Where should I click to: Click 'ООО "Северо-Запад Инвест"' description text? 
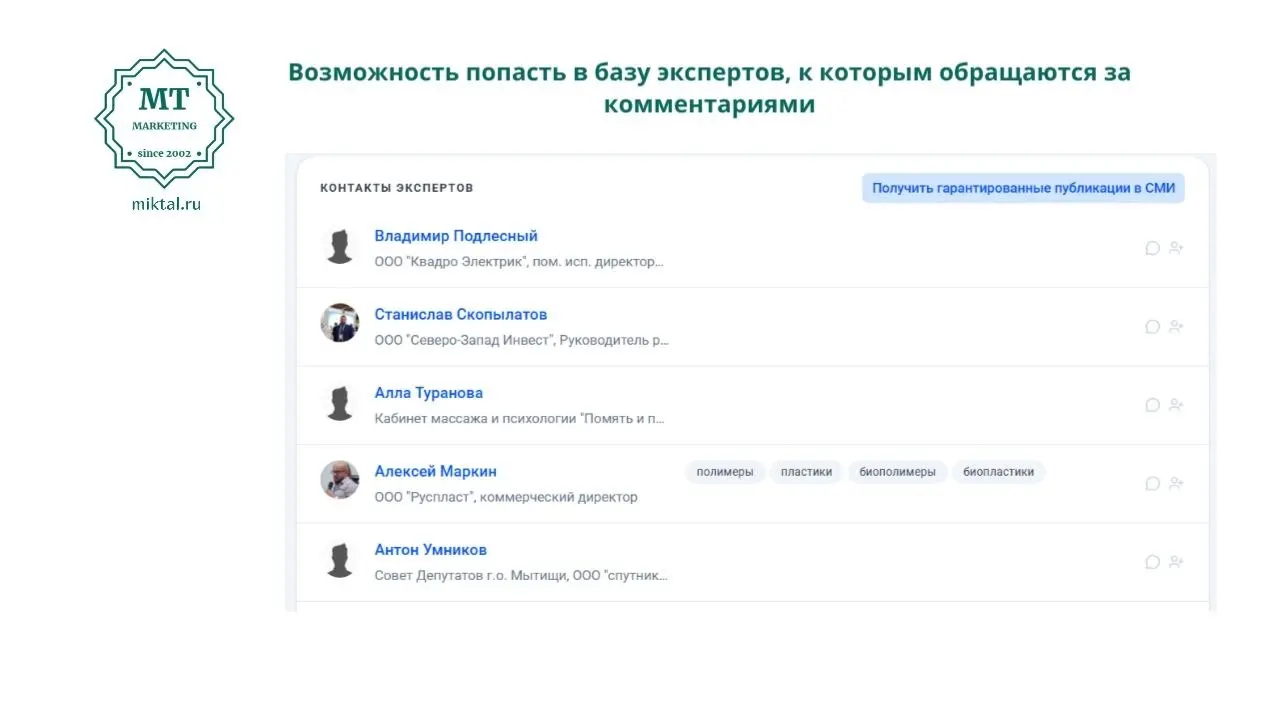pyautogui.click(x=521, y=340)
